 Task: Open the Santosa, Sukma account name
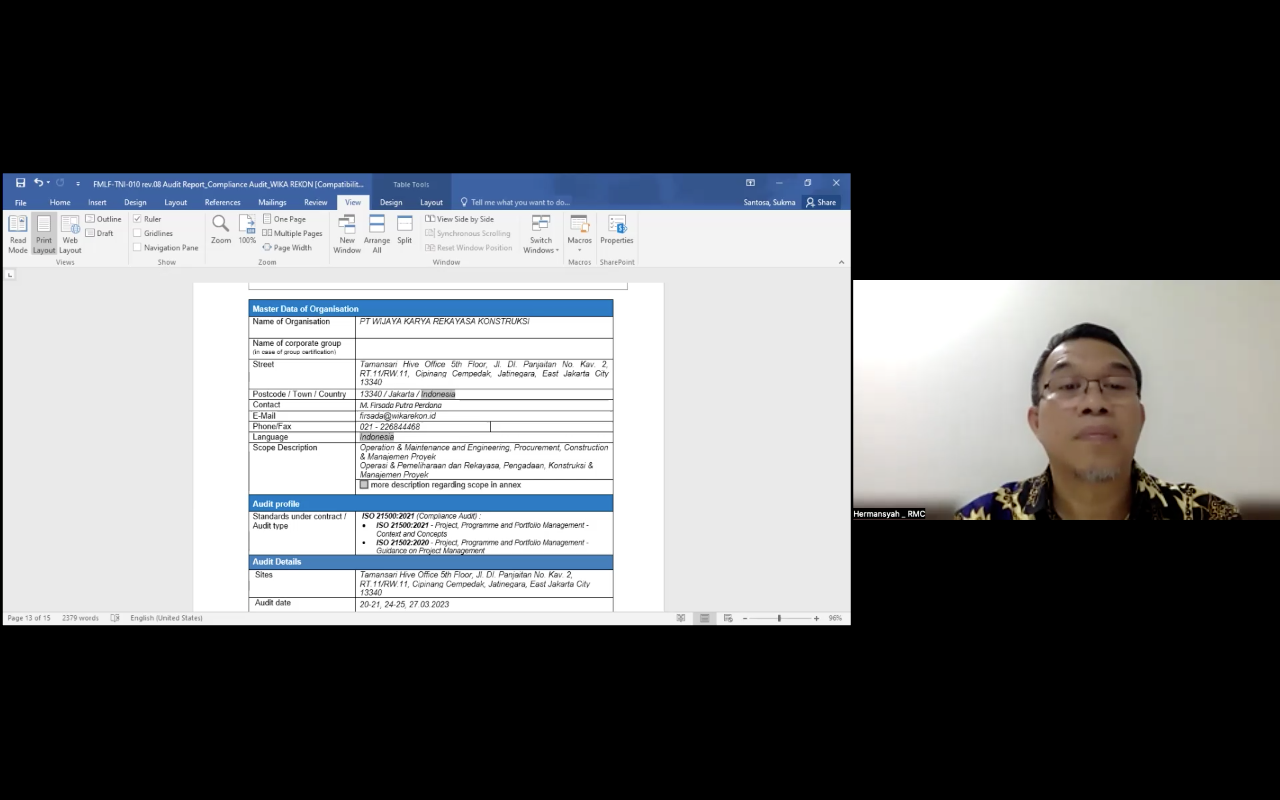pyautogui.click(x=770, y=202)
